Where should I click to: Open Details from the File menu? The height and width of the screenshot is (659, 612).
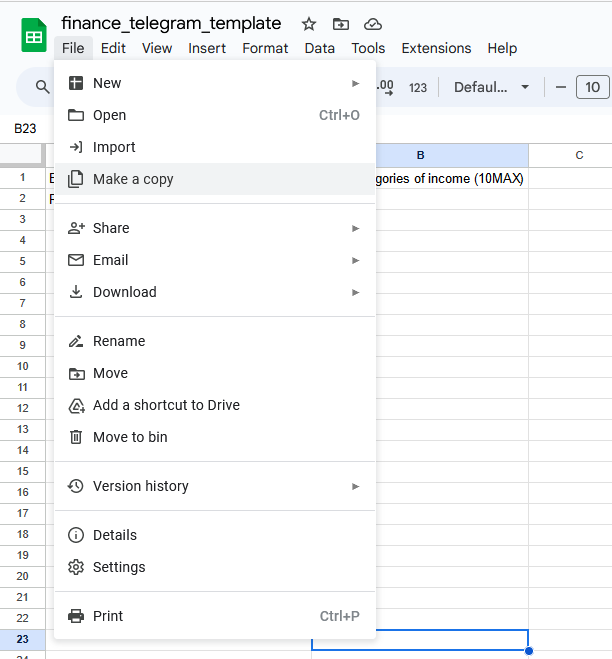tap(215, 535)
